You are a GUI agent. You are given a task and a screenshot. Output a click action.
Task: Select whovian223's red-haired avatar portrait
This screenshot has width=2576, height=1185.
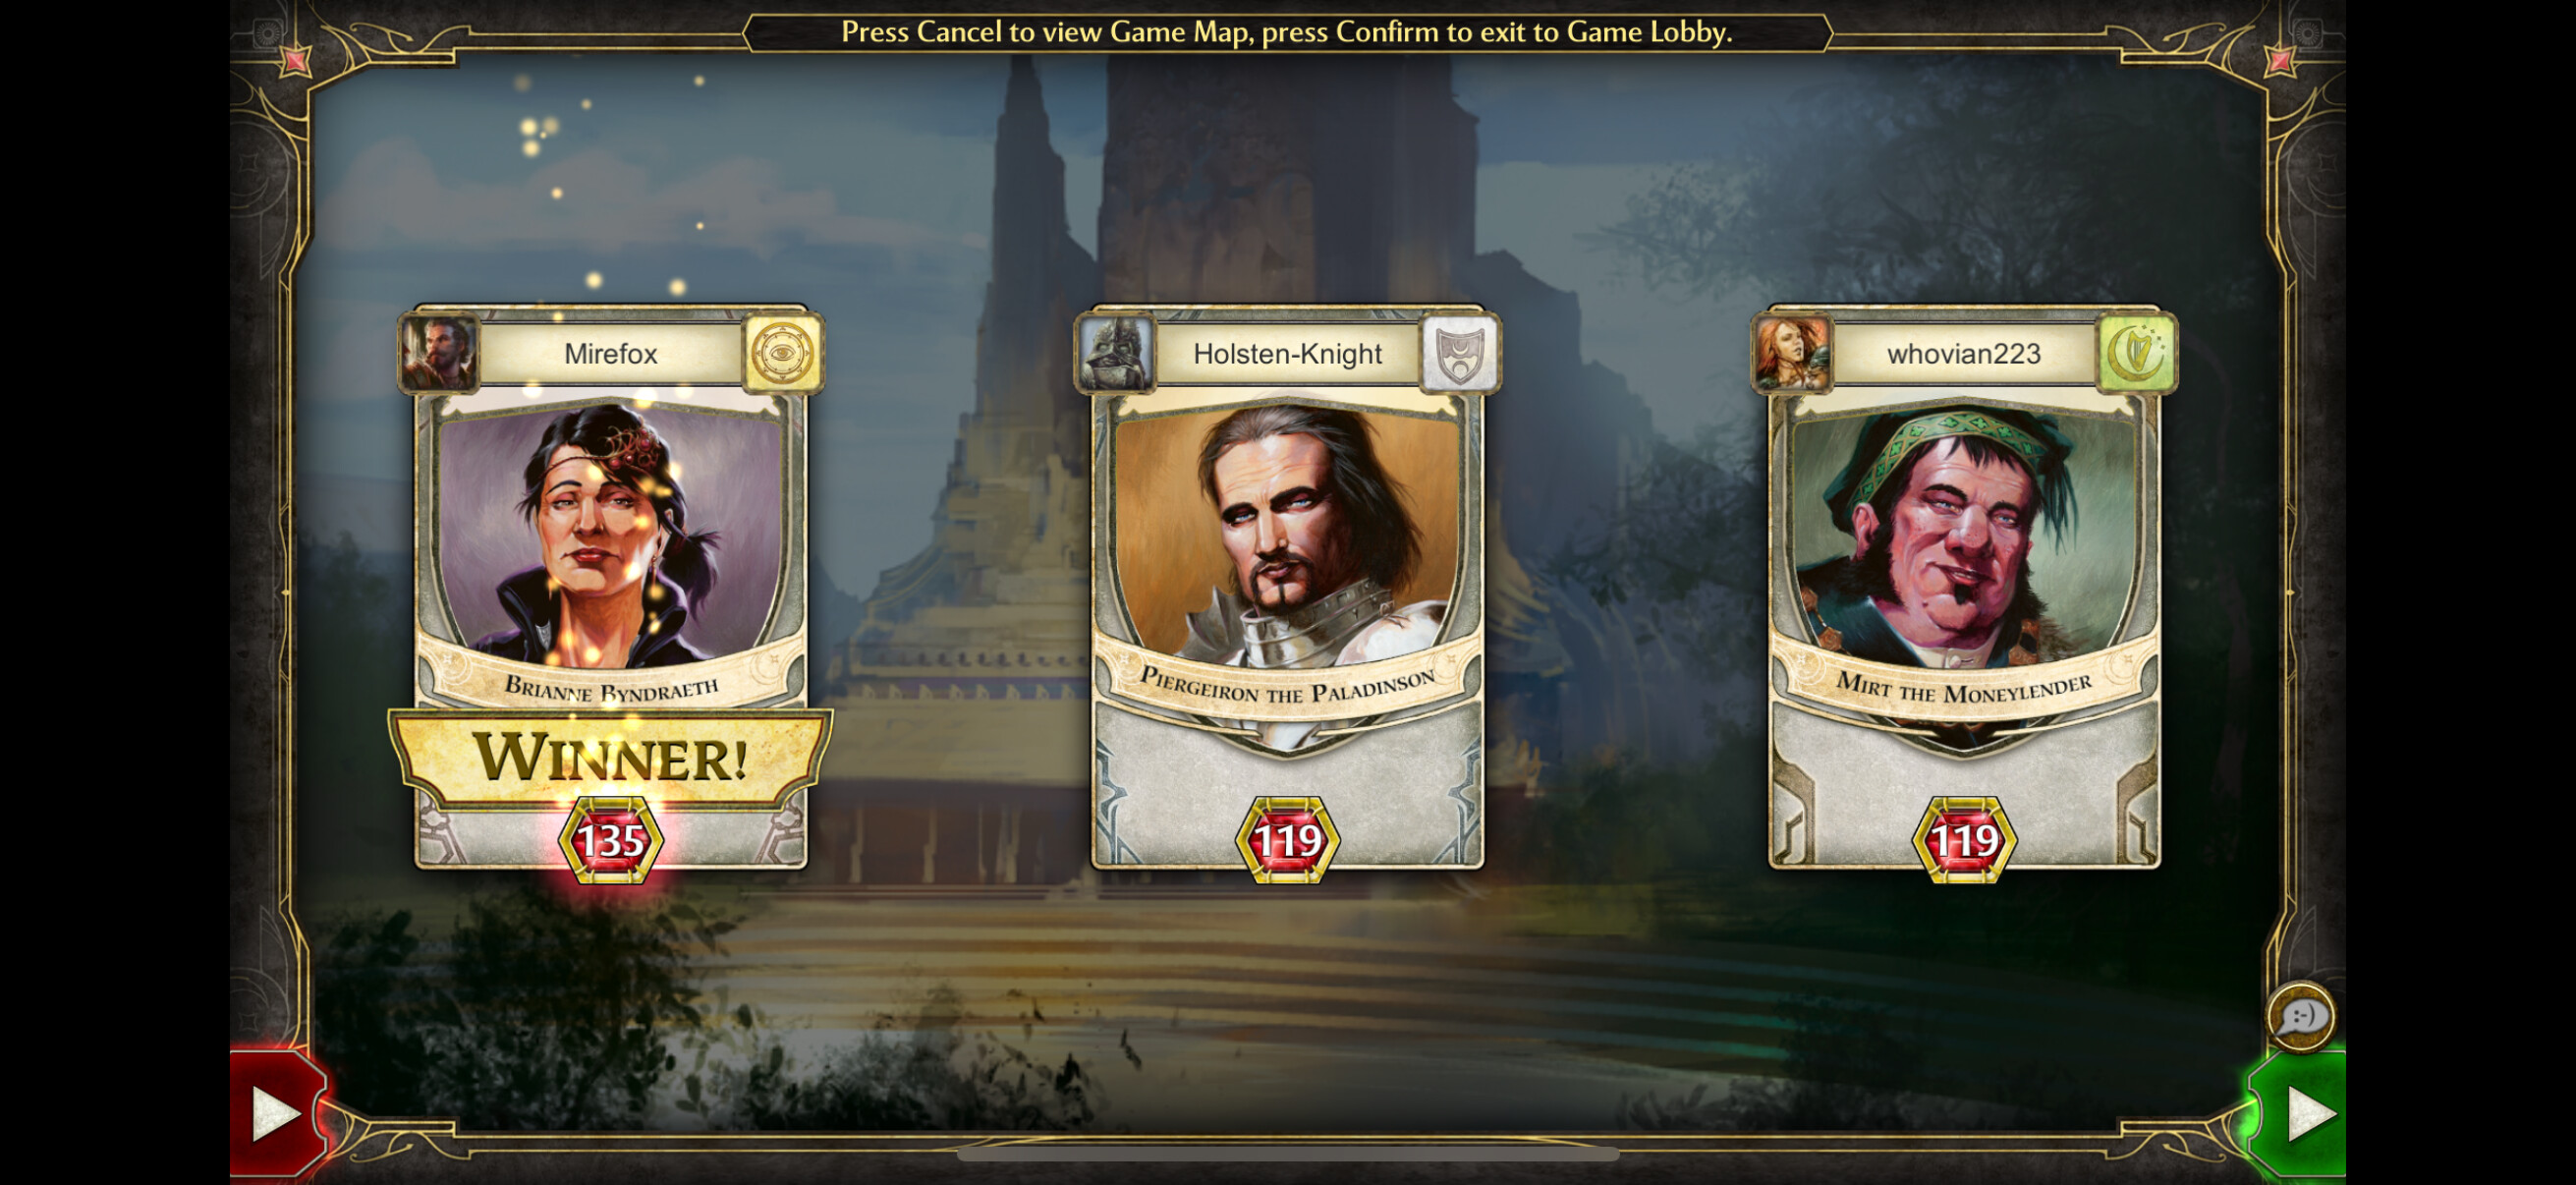(1793, 353)
